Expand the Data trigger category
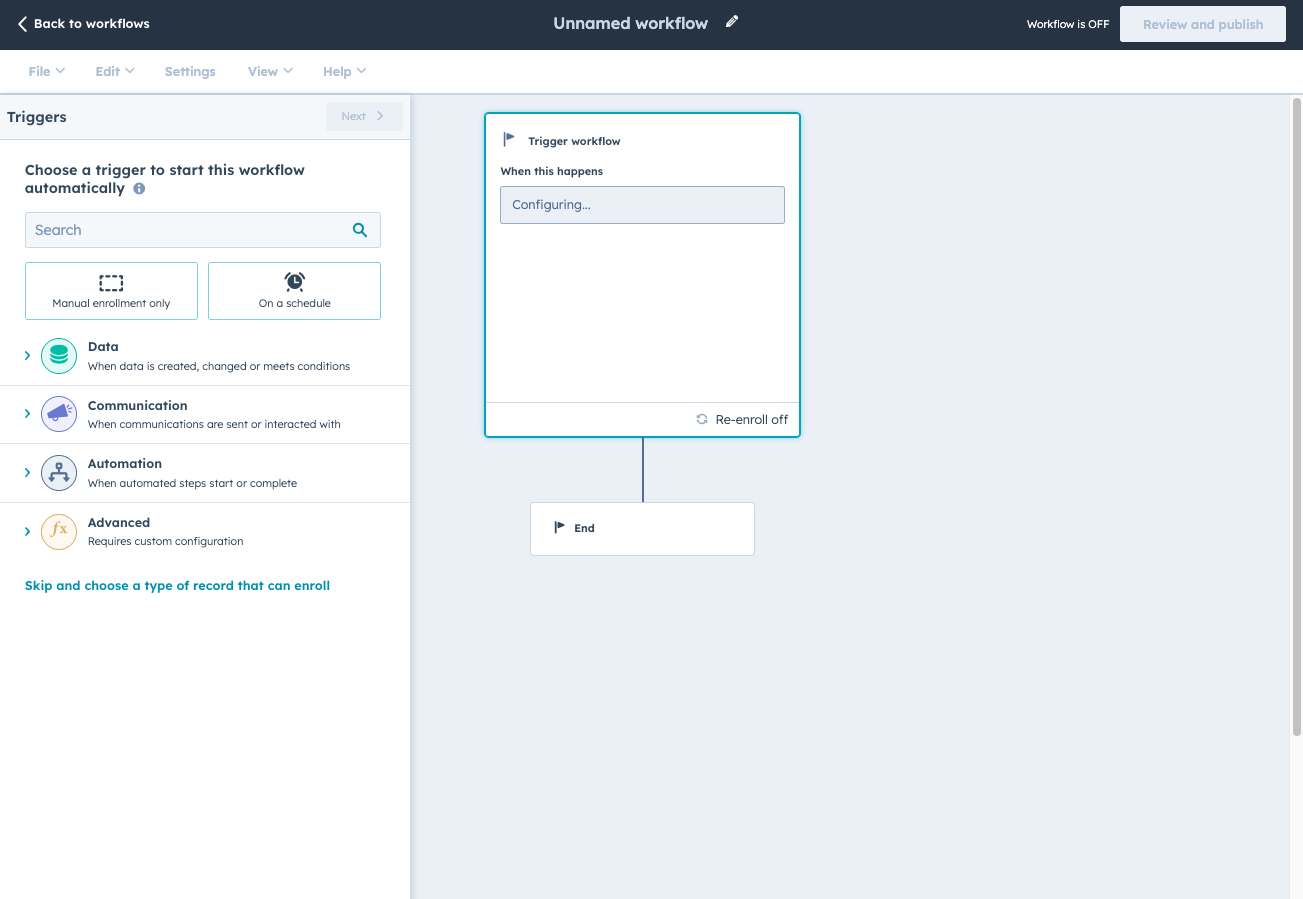This screenshot has width=1303, height=899. 27,355
